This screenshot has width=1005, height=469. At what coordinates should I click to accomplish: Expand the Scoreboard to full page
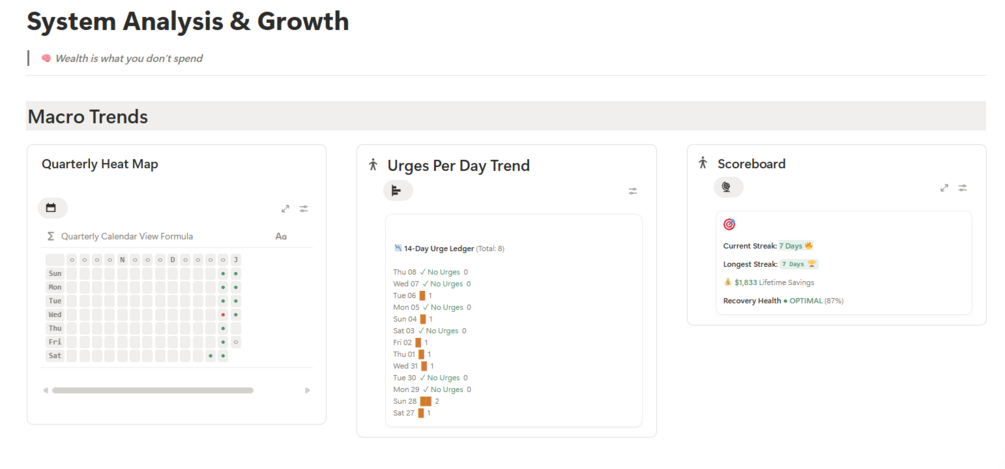click(x=944, y=188)
